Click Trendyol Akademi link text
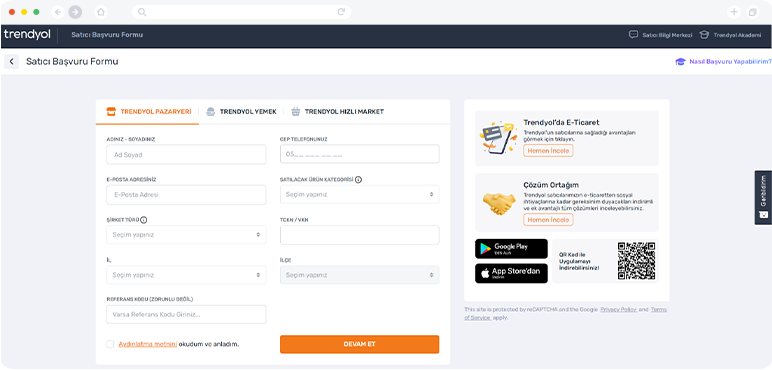Image resolution: width=772 pixels, height=370 pixels. click(737, 35)
